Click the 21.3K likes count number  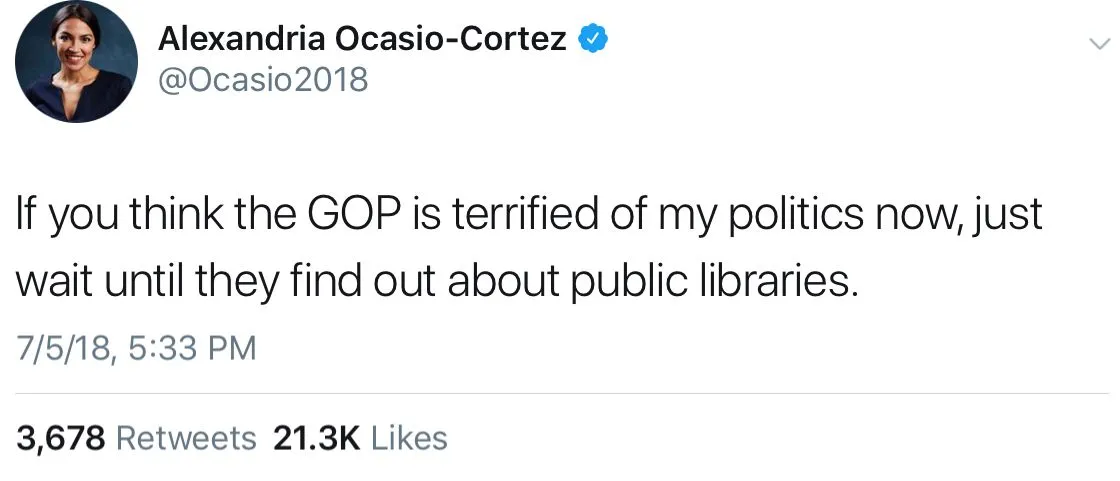pos(316,438)
